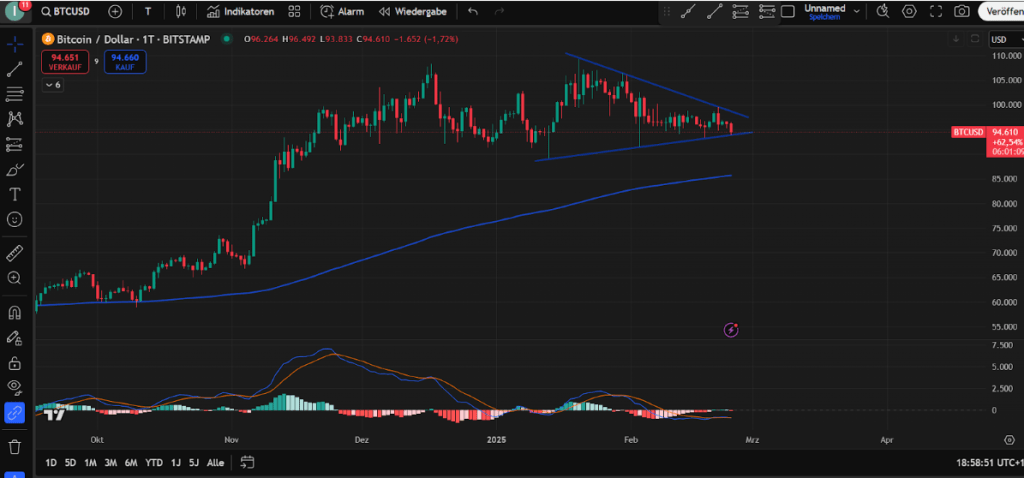Viewport: 1024px width, 478px height.
Task: Open the long position forecasting tool
Action: click(x=15, y=144)
